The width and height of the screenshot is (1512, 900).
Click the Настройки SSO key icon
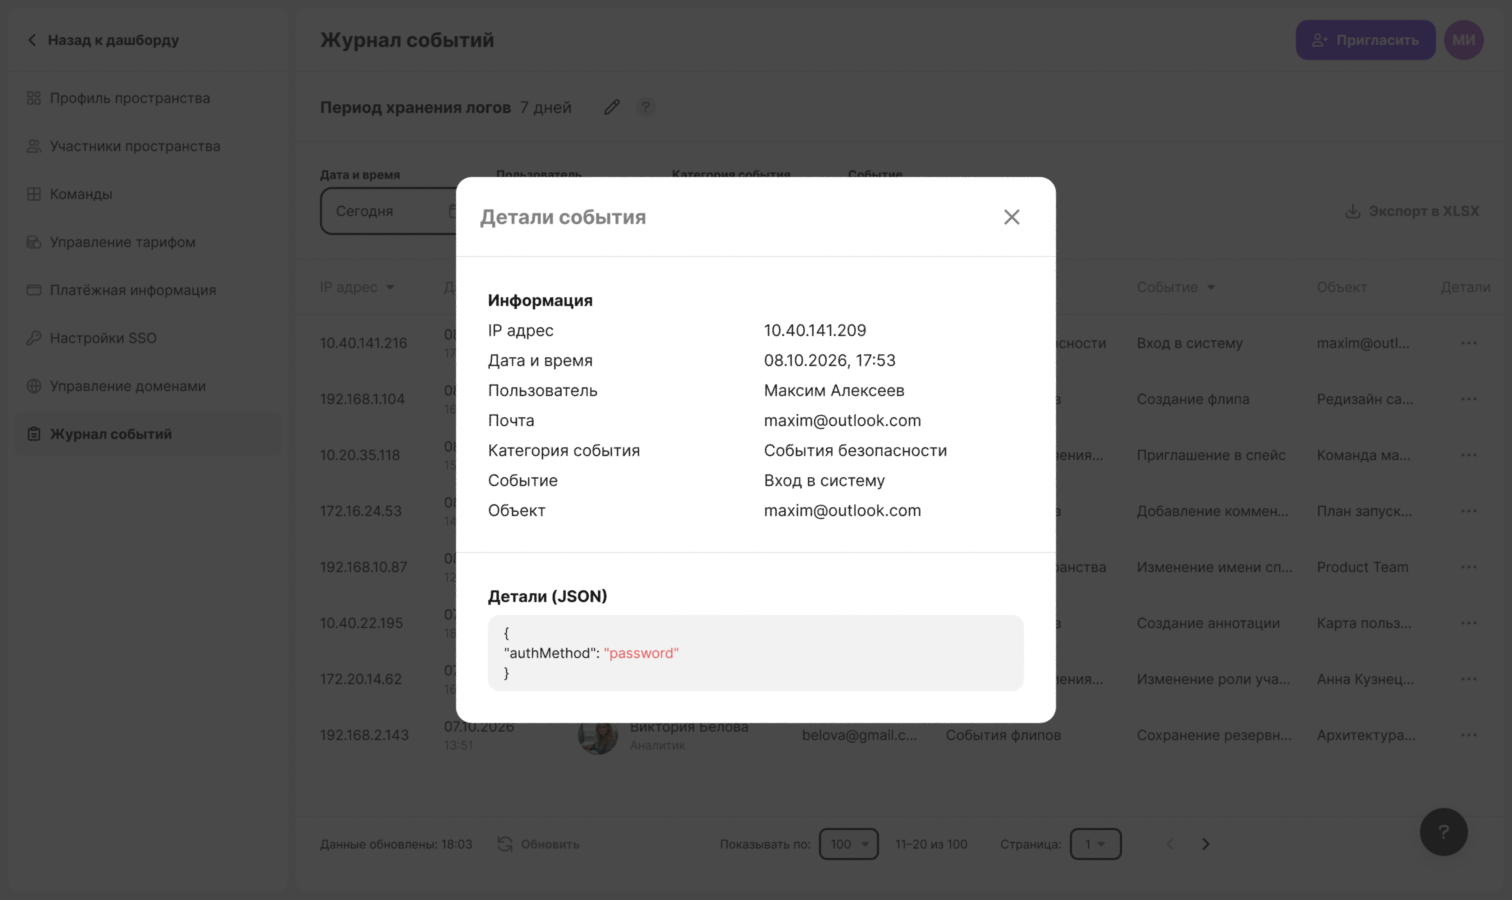(x=34, y=338)
